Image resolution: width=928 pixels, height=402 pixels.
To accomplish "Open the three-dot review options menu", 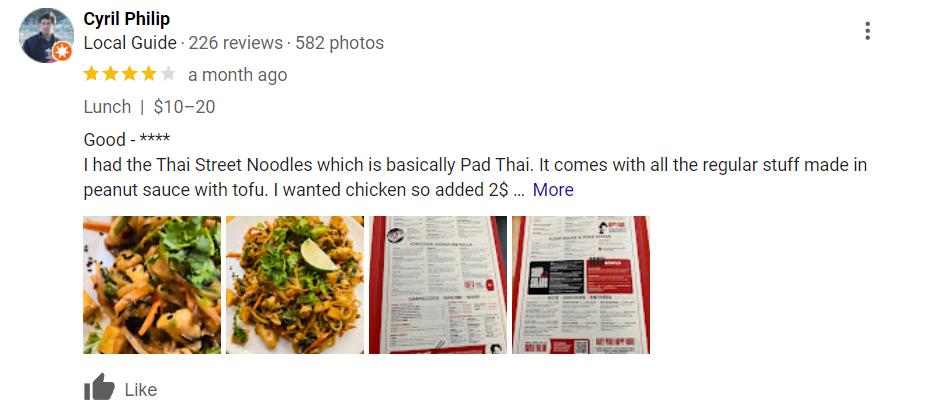I will coord(867,31).
